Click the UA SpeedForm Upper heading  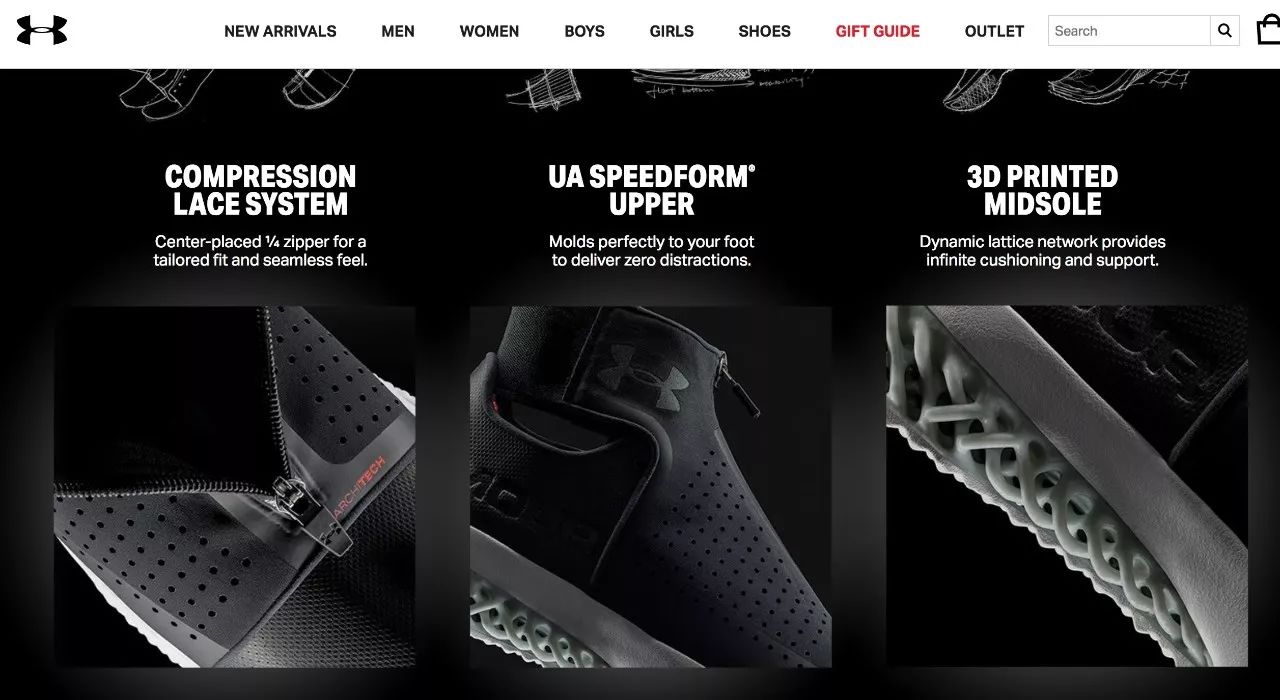[652, 191]
